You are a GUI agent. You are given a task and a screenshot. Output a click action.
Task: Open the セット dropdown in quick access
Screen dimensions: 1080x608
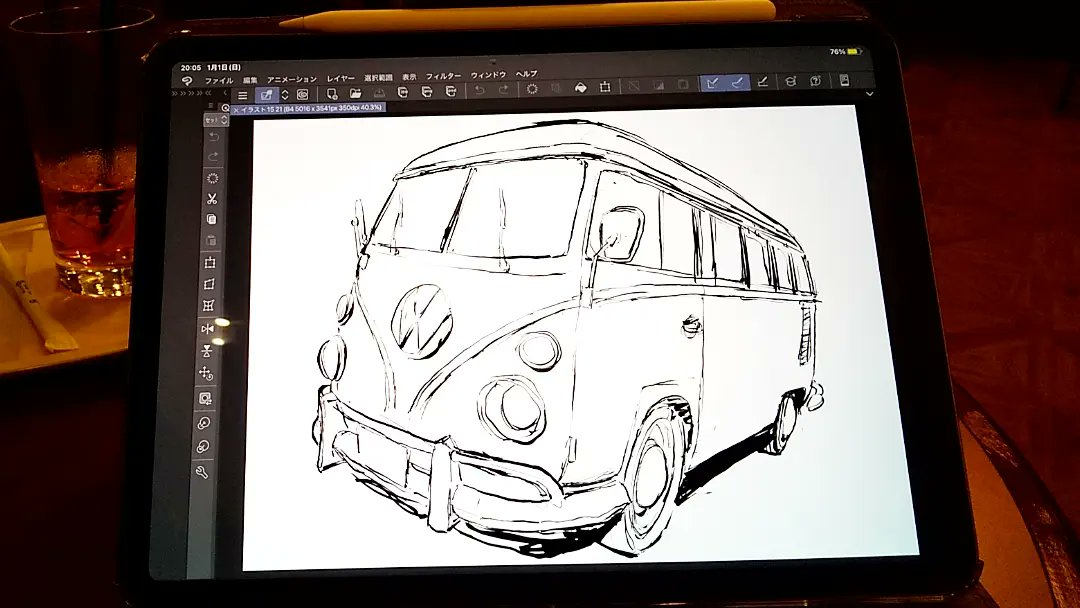coord(216,120)
